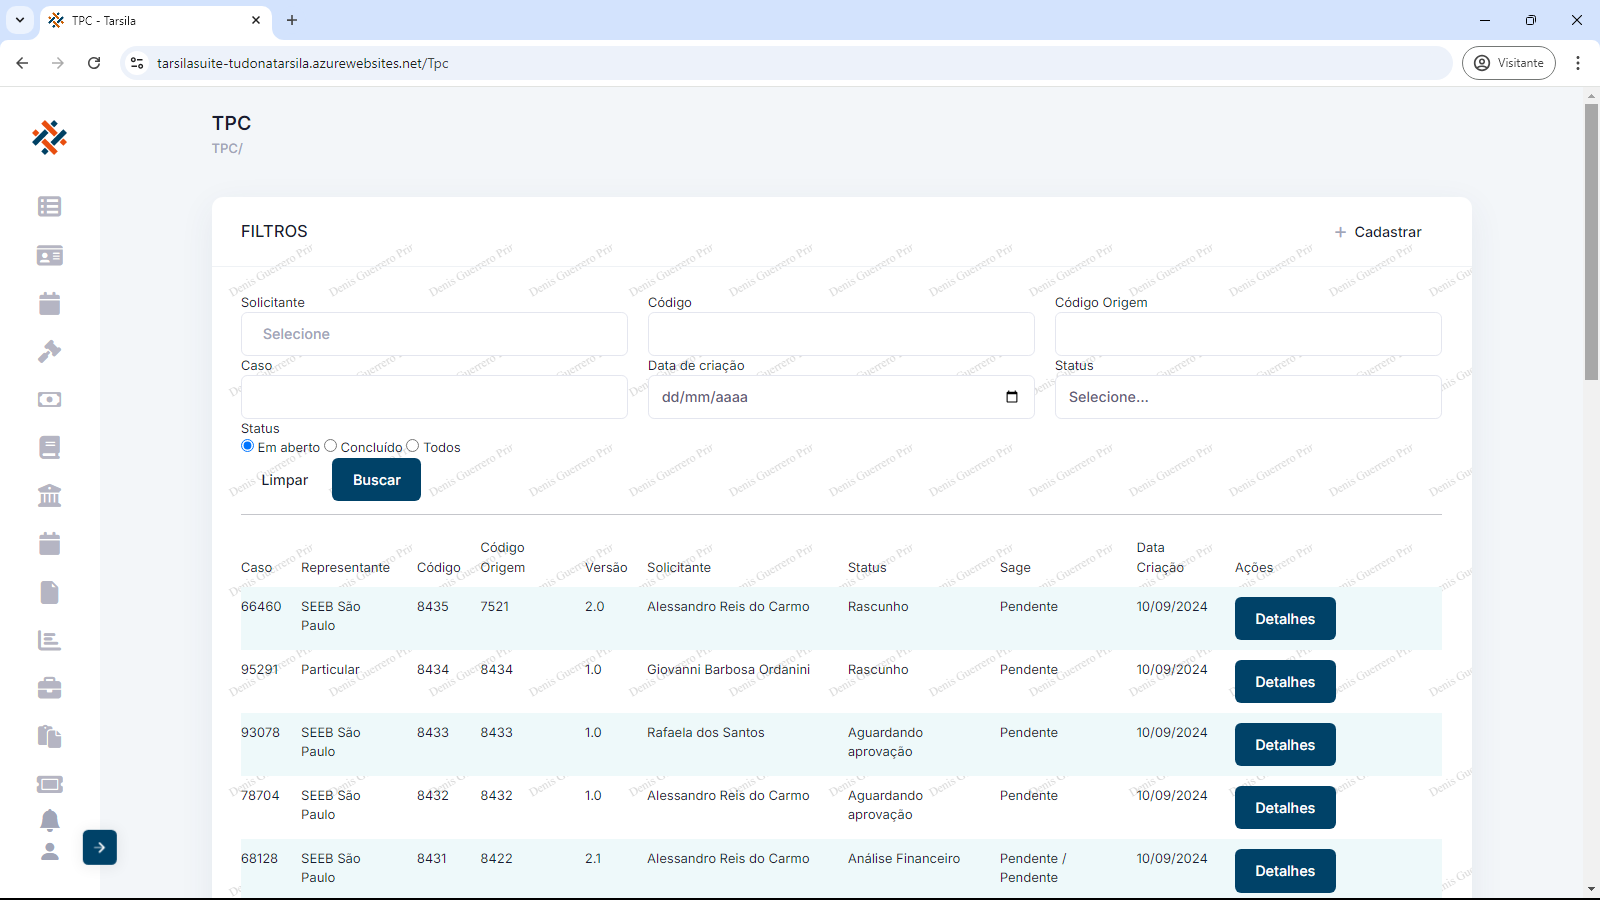1600x900 pixels.
Task: Open the Solicitante dropdown
Action: point(434,334)
